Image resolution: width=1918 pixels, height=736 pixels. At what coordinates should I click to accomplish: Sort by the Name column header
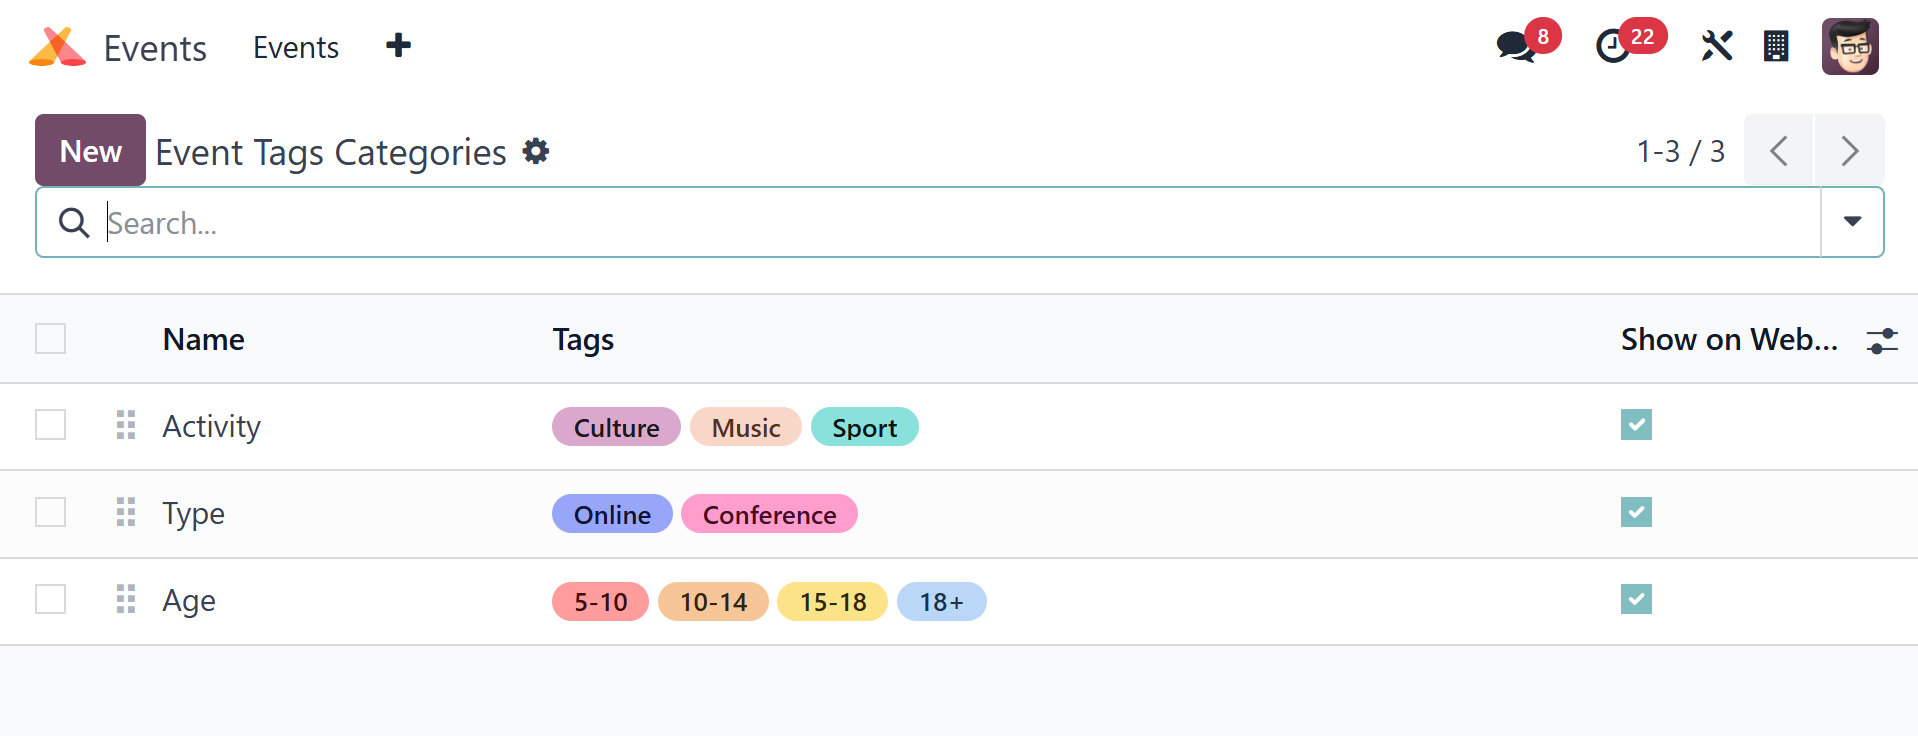(x=204, y=340)
